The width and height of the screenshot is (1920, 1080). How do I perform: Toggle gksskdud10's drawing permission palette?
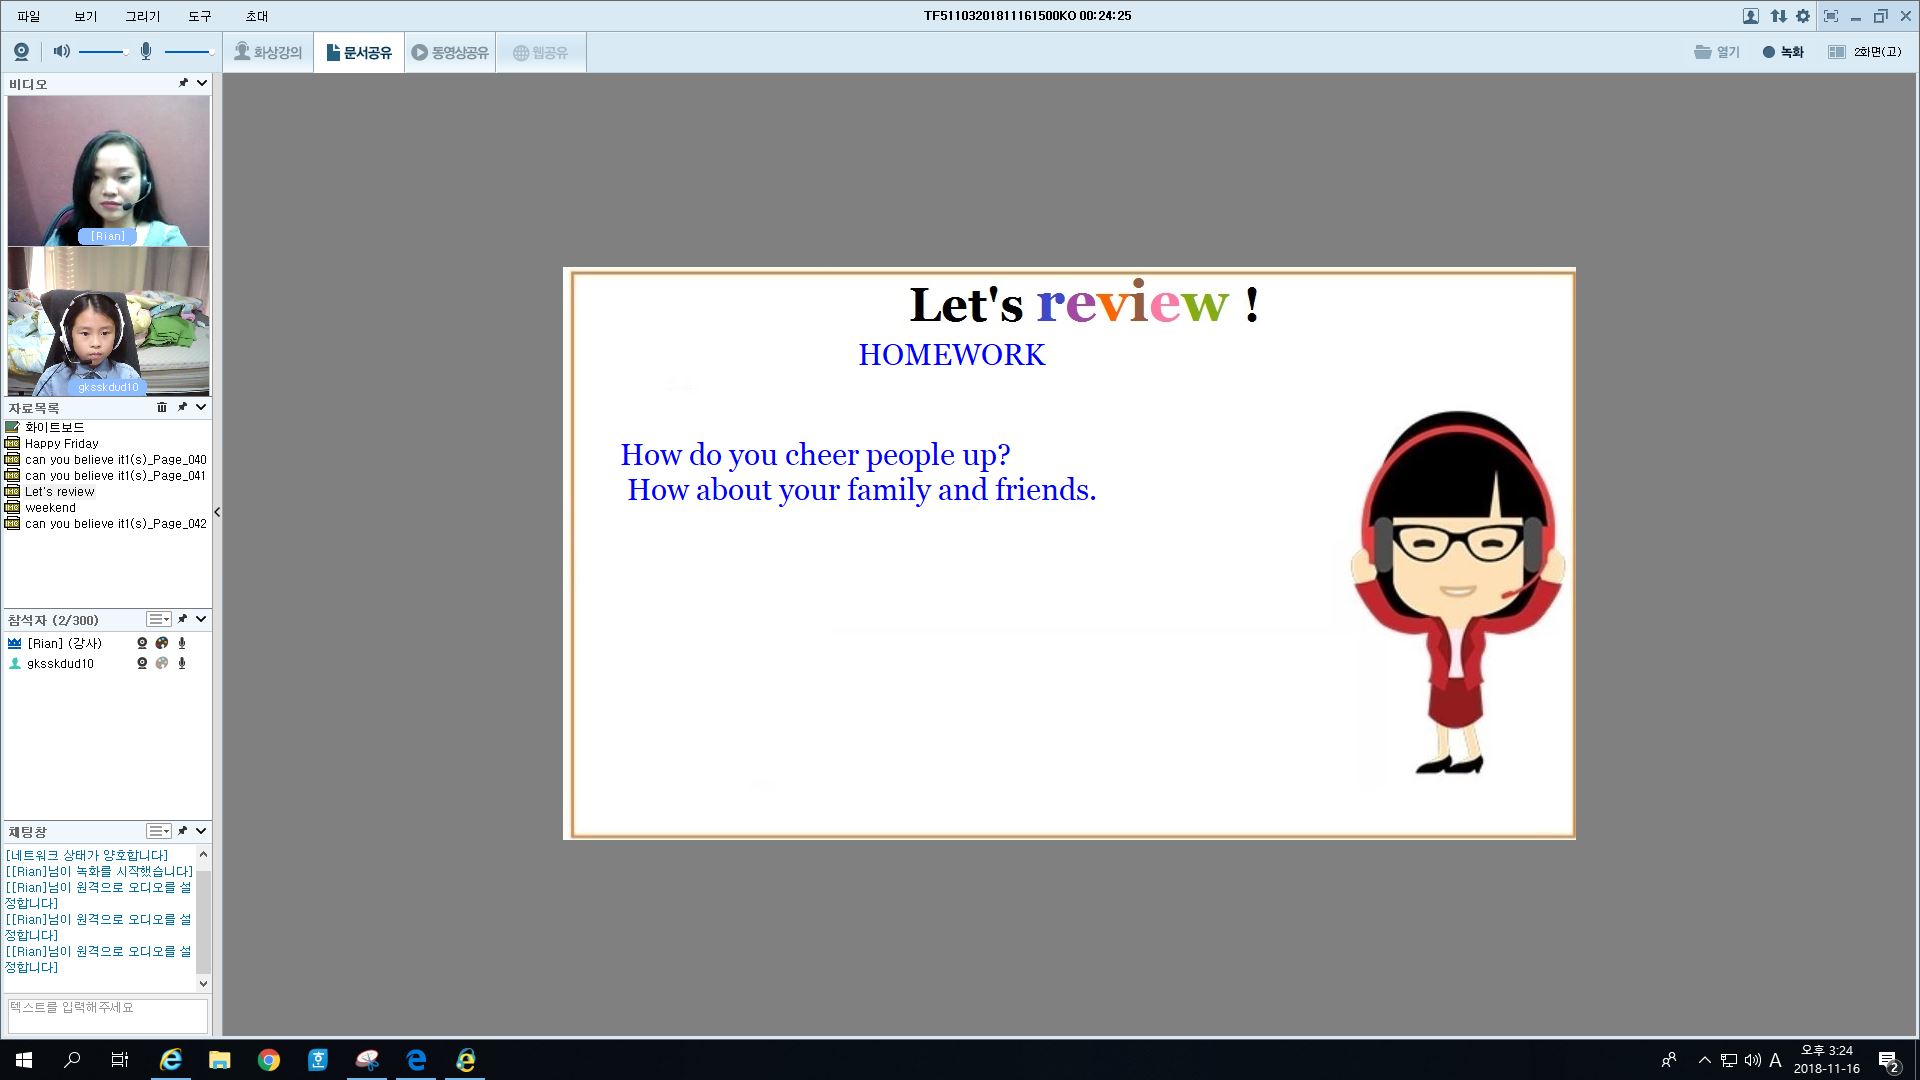[162, 663]
